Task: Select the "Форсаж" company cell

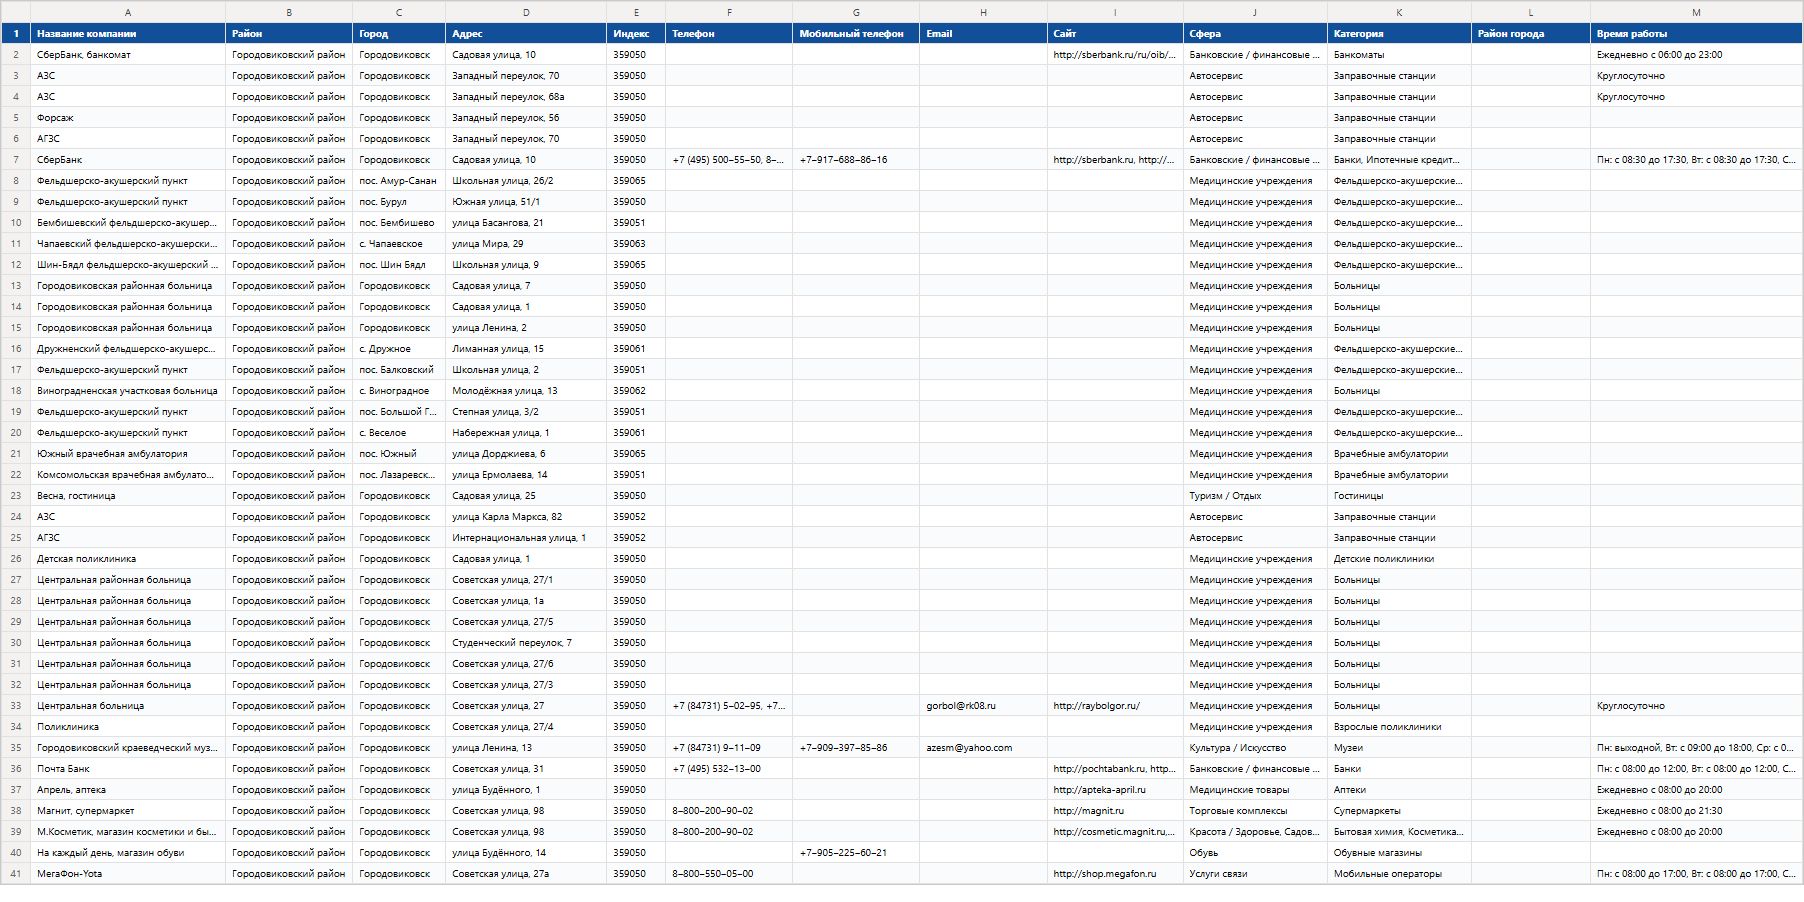Action: [128, 118]
